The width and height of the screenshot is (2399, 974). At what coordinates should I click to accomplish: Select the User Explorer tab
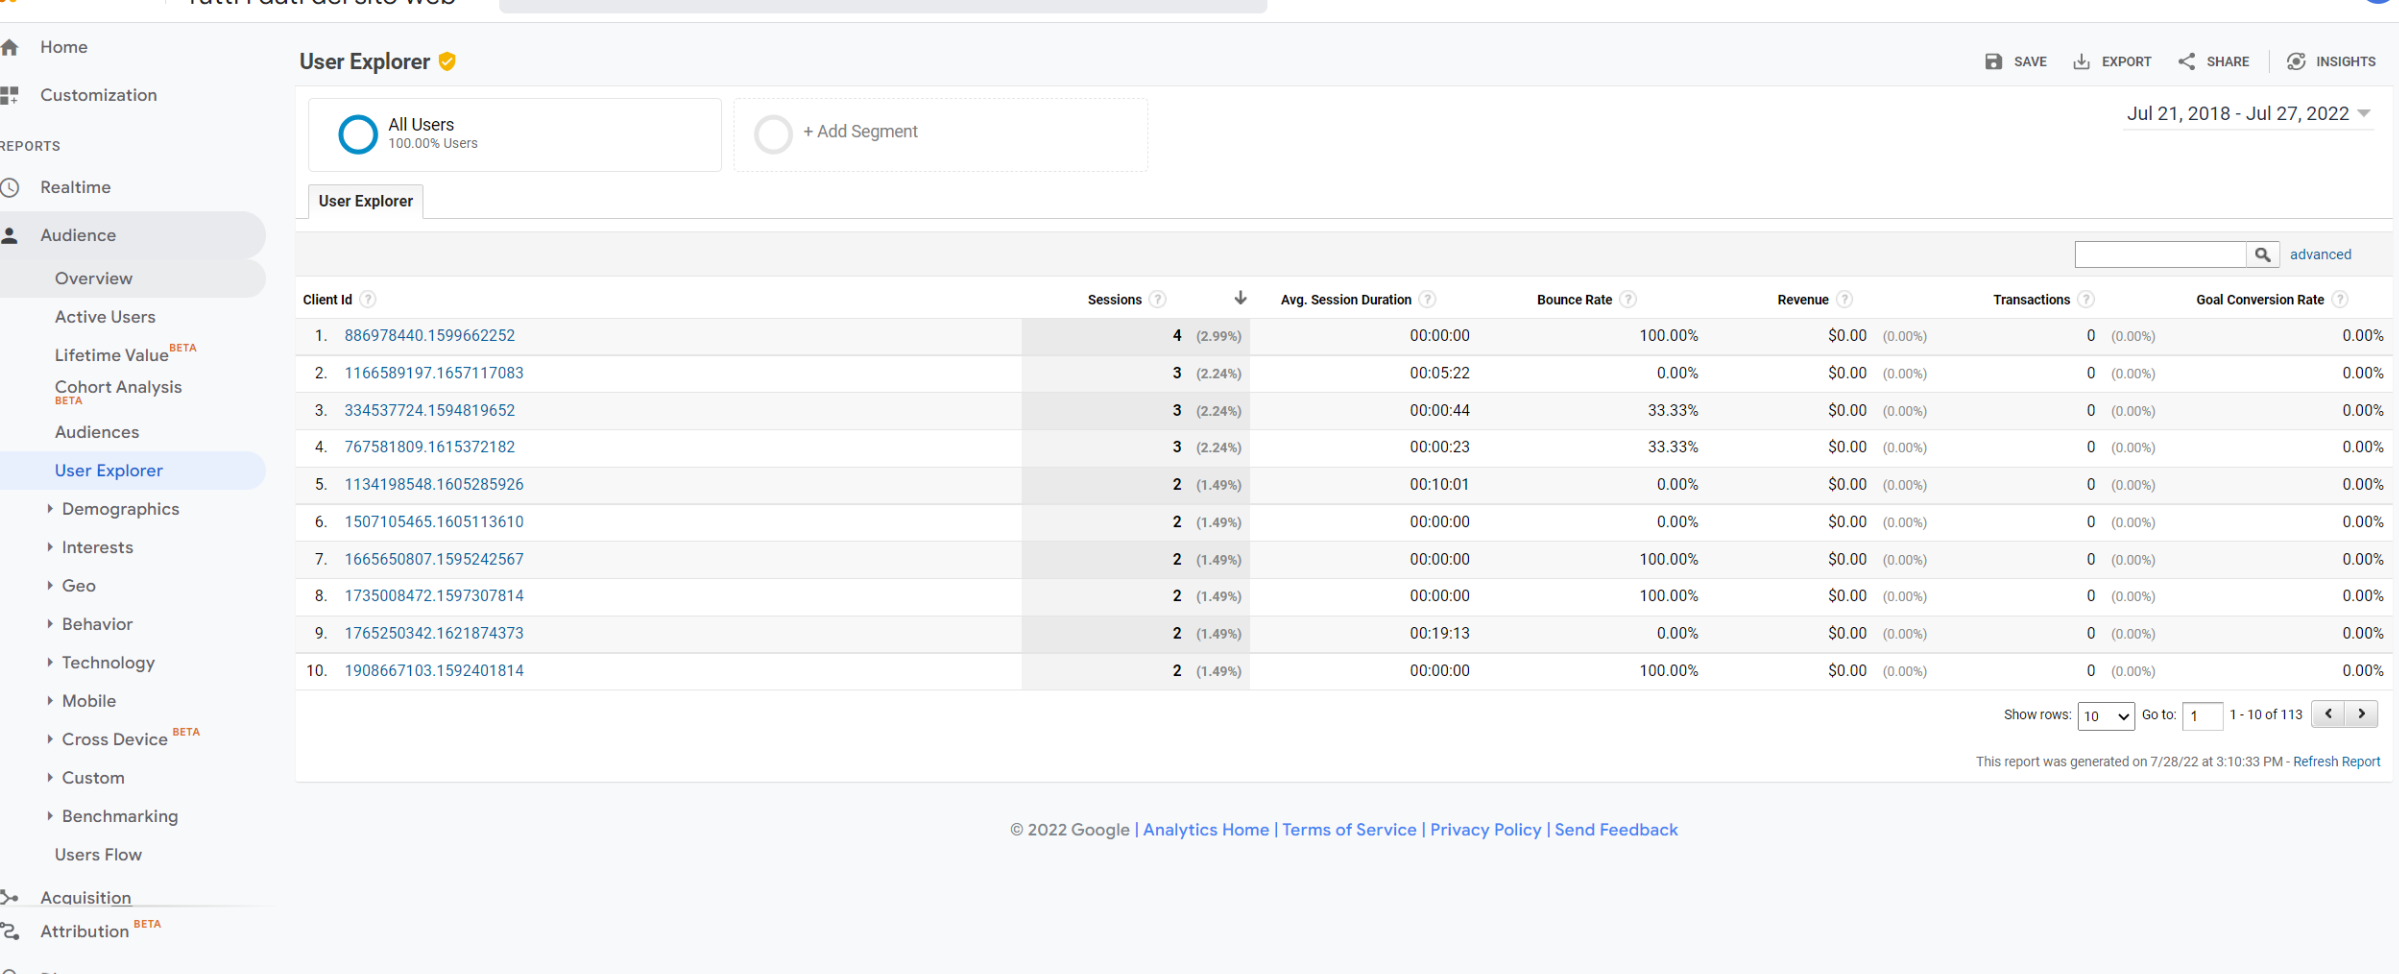[365, 201]
